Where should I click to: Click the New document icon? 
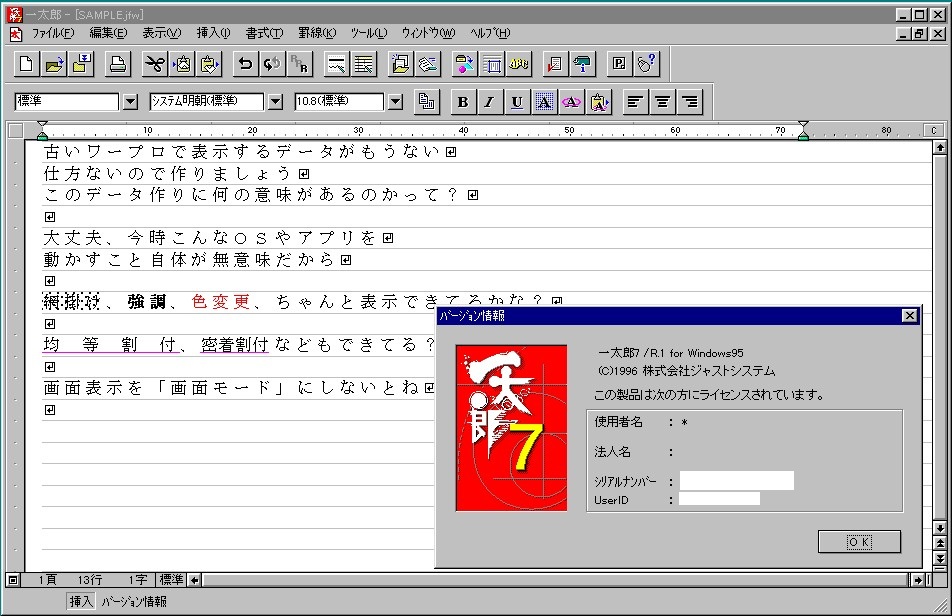[27, 65]
